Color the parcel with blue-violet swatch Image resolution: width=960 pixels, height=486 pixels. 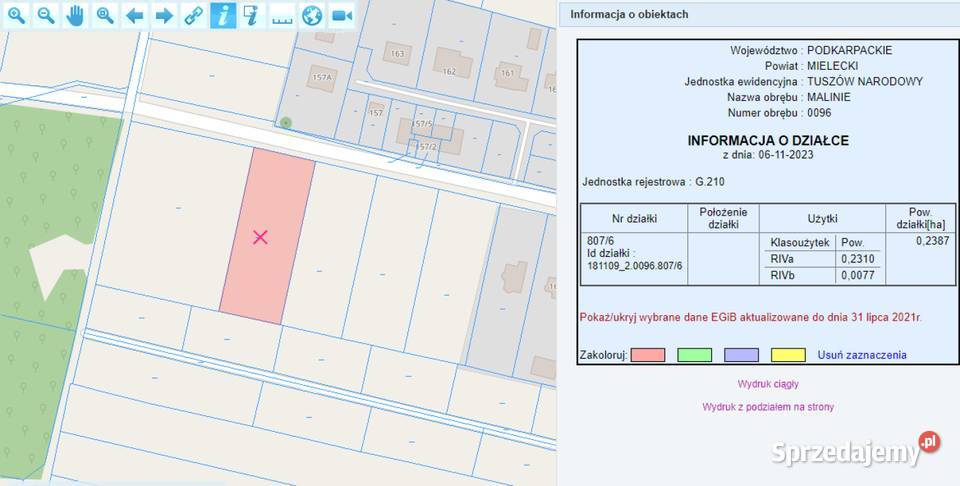(741, 355)
